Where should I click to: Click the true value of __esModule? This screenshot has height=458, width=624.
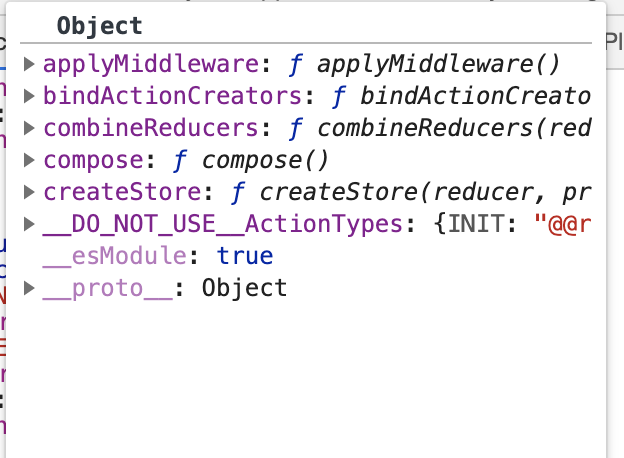(x=245, y=256)
